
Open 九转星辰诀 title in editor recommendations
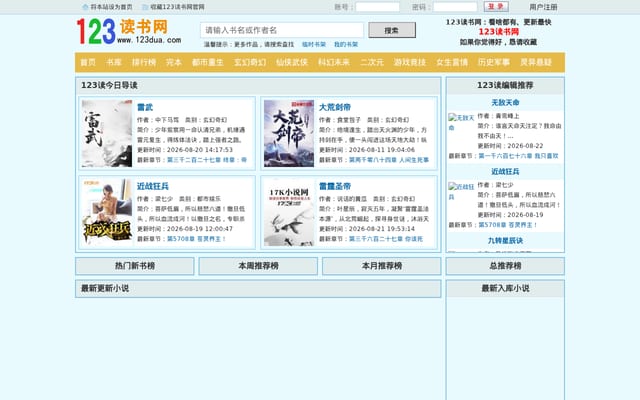pos(505,240)
